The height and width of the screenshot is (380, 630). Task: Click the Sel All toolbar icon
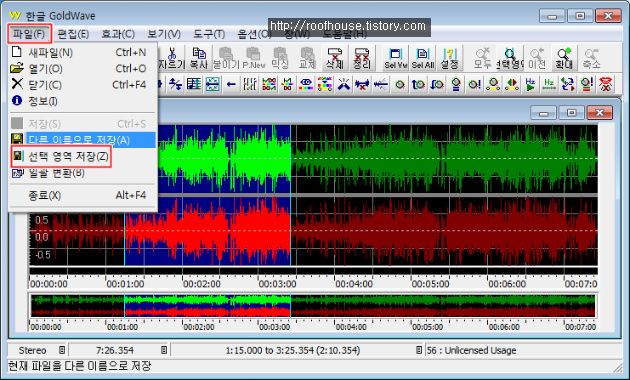[423, 58]
